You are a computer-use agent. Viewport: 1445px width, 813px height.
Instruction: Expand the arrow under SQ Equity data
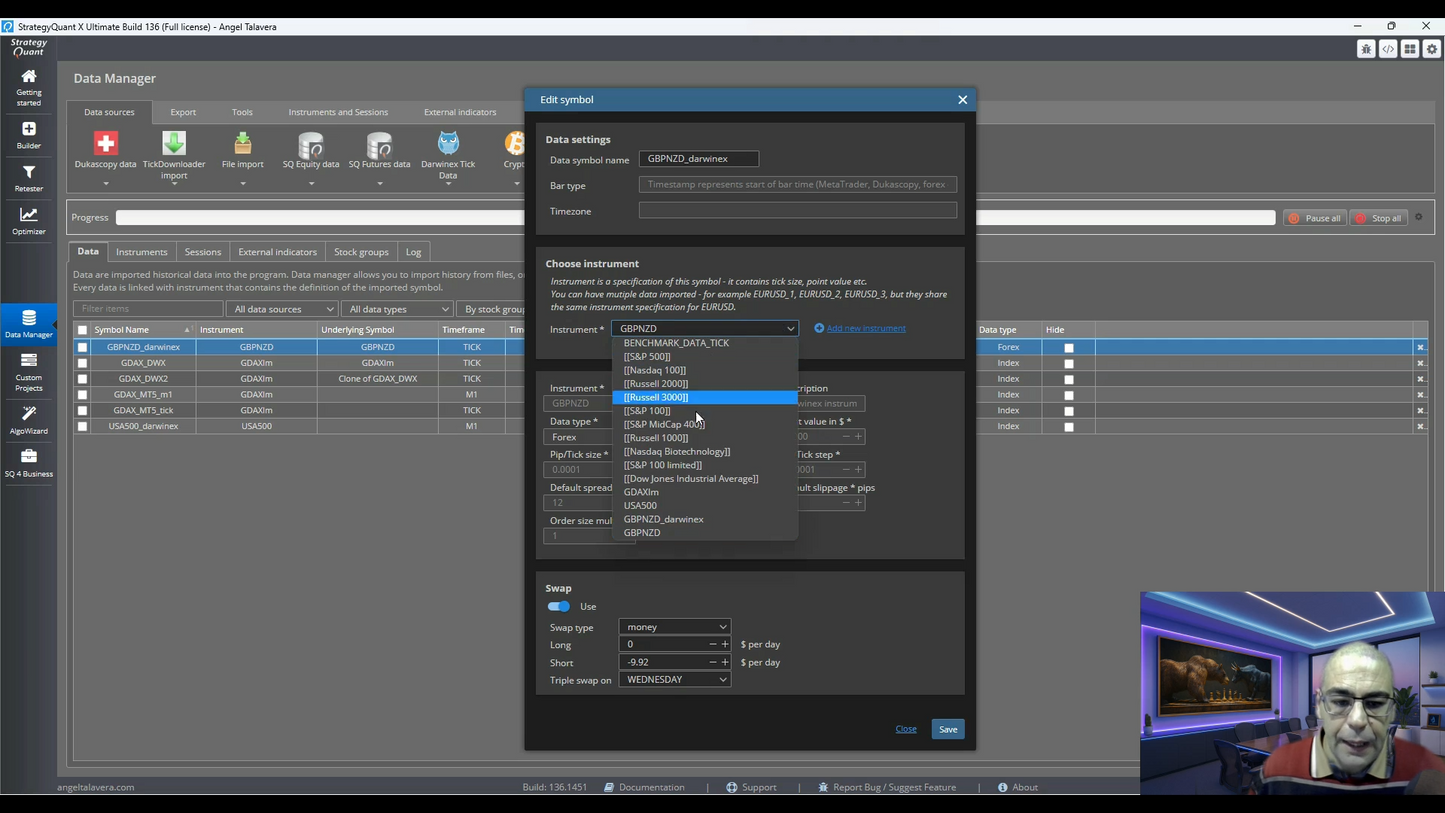(x=311, y=184)
